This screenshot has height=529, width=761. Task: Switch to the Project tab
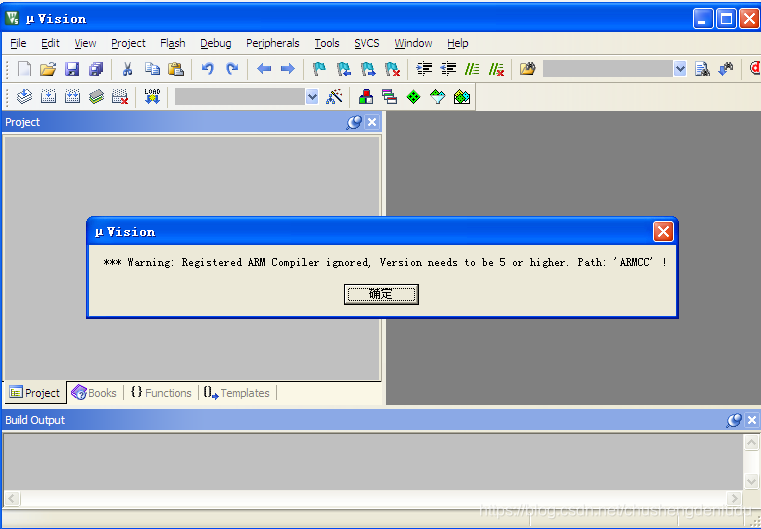(35, 393)
